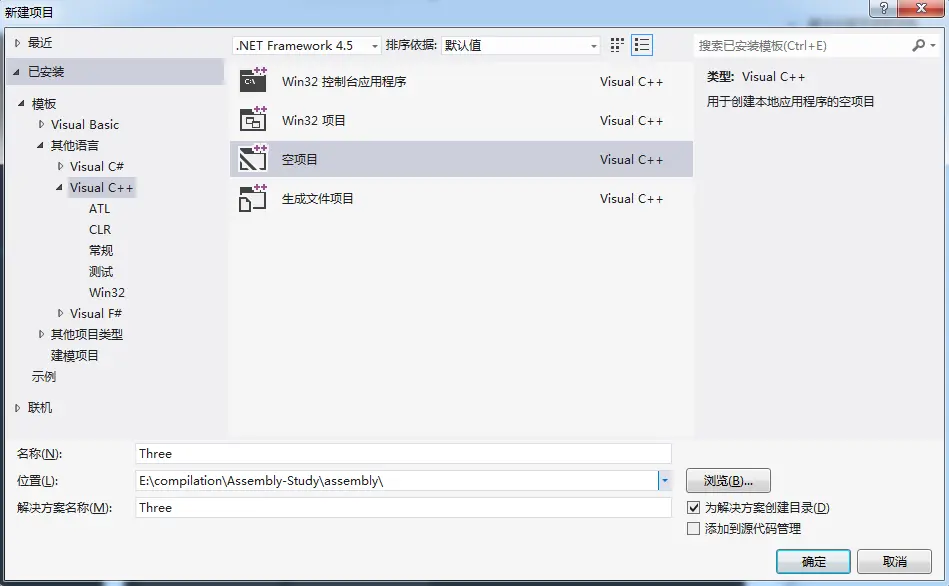Expand the 其他项目类型 node
The height and width of the screenshot is (586, 949).
[41, 334]
